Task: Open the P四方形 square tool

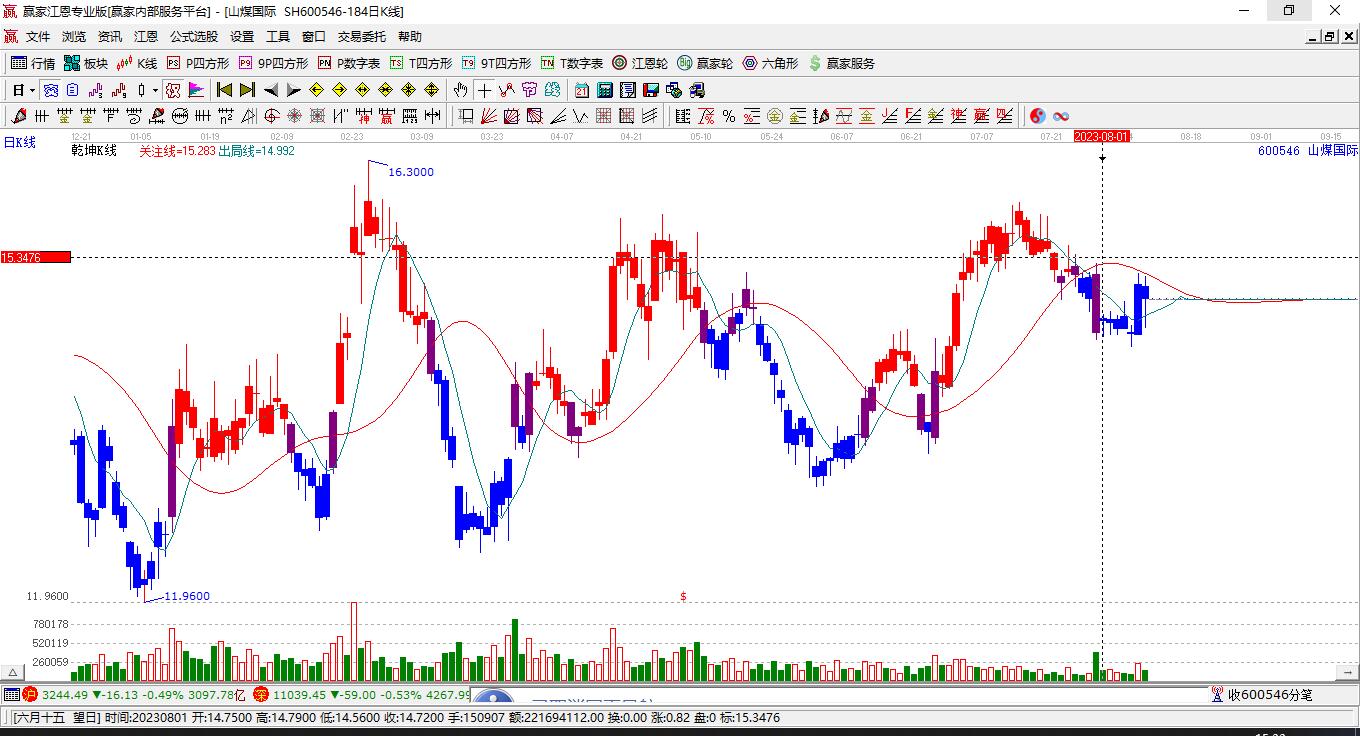Action: (x=197, y=63)
